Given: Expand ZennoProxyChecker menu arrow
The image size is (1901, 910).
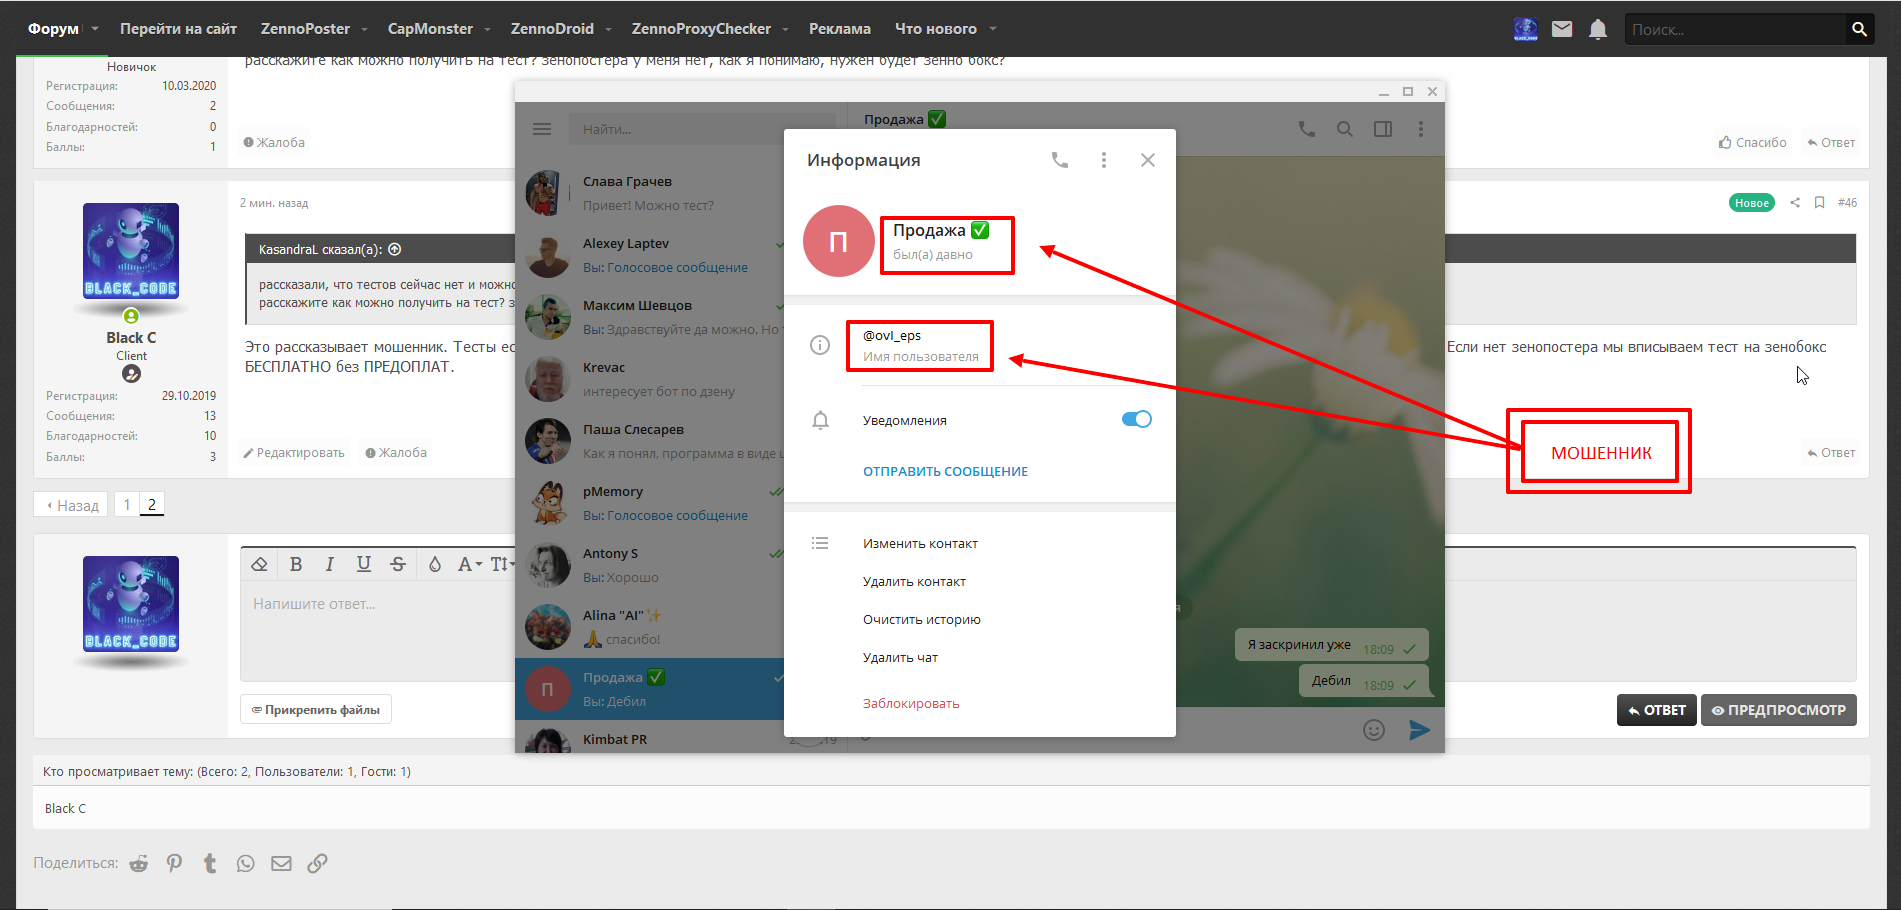Looking at the screenshot, I should (x=785, y=29).
